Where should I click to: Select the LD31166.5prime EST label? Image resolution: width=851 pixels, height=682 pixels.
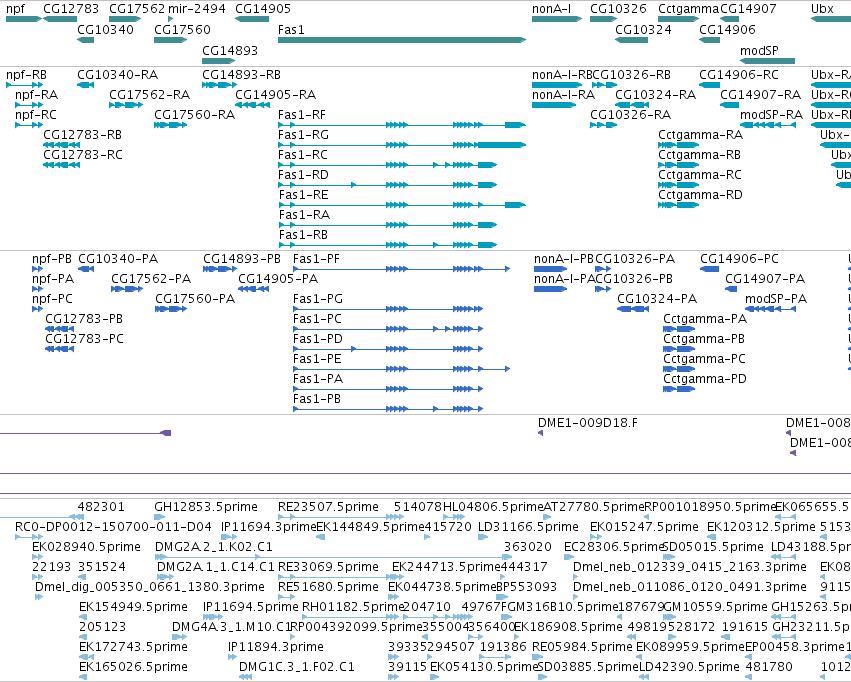point(528,527)
